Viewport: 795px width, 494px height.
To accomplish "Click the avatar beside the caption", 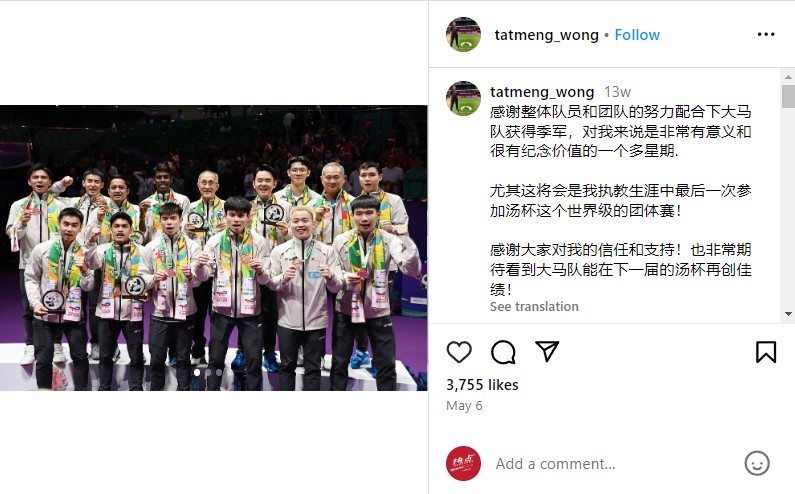I will pyautogui.click(x=463, y=98).
